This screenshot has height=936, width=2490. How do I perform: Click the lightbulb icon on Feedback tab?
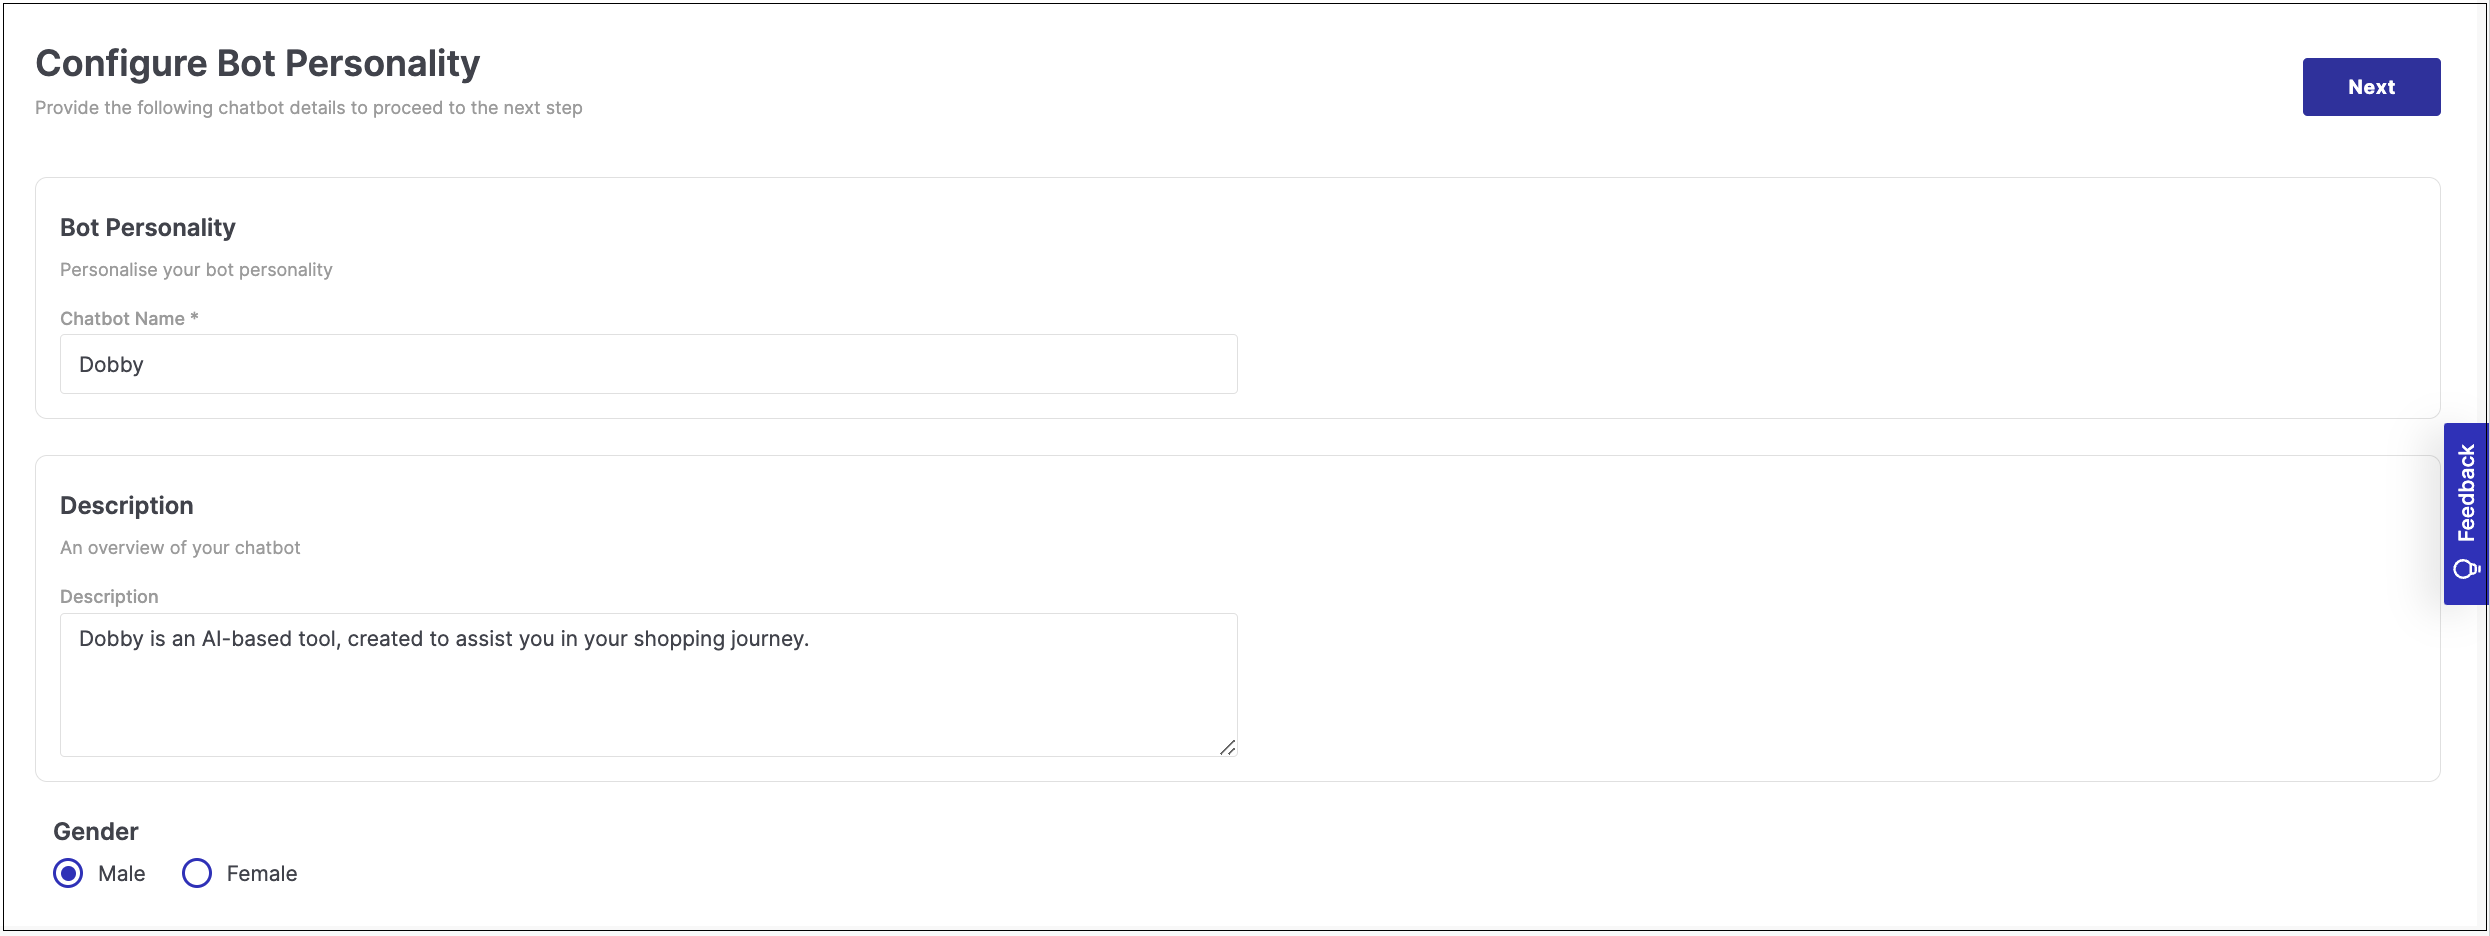tap(2466, 569)
